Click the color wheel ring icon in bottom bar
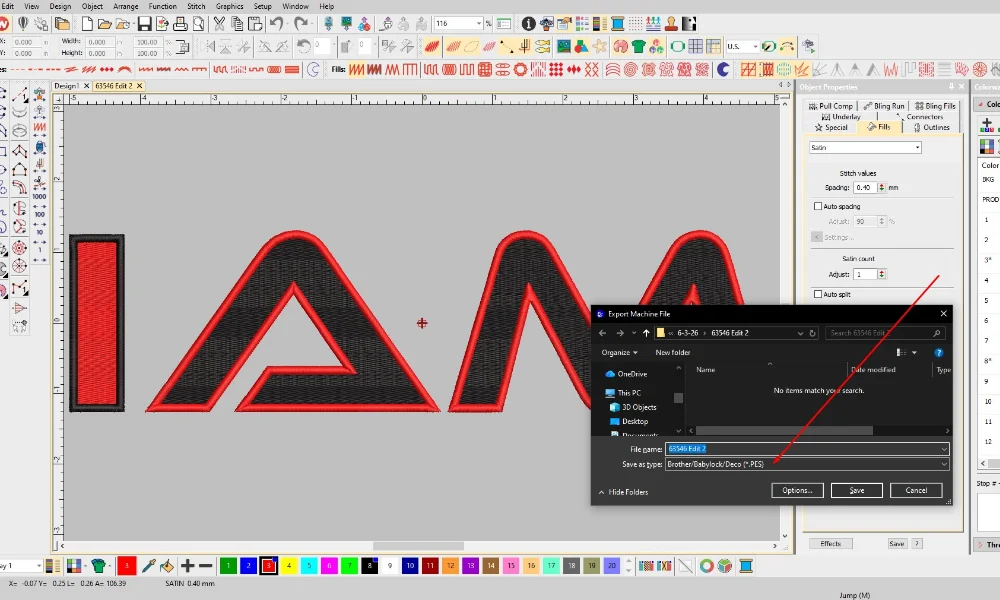1000x600 pixels. pos(706,566)
